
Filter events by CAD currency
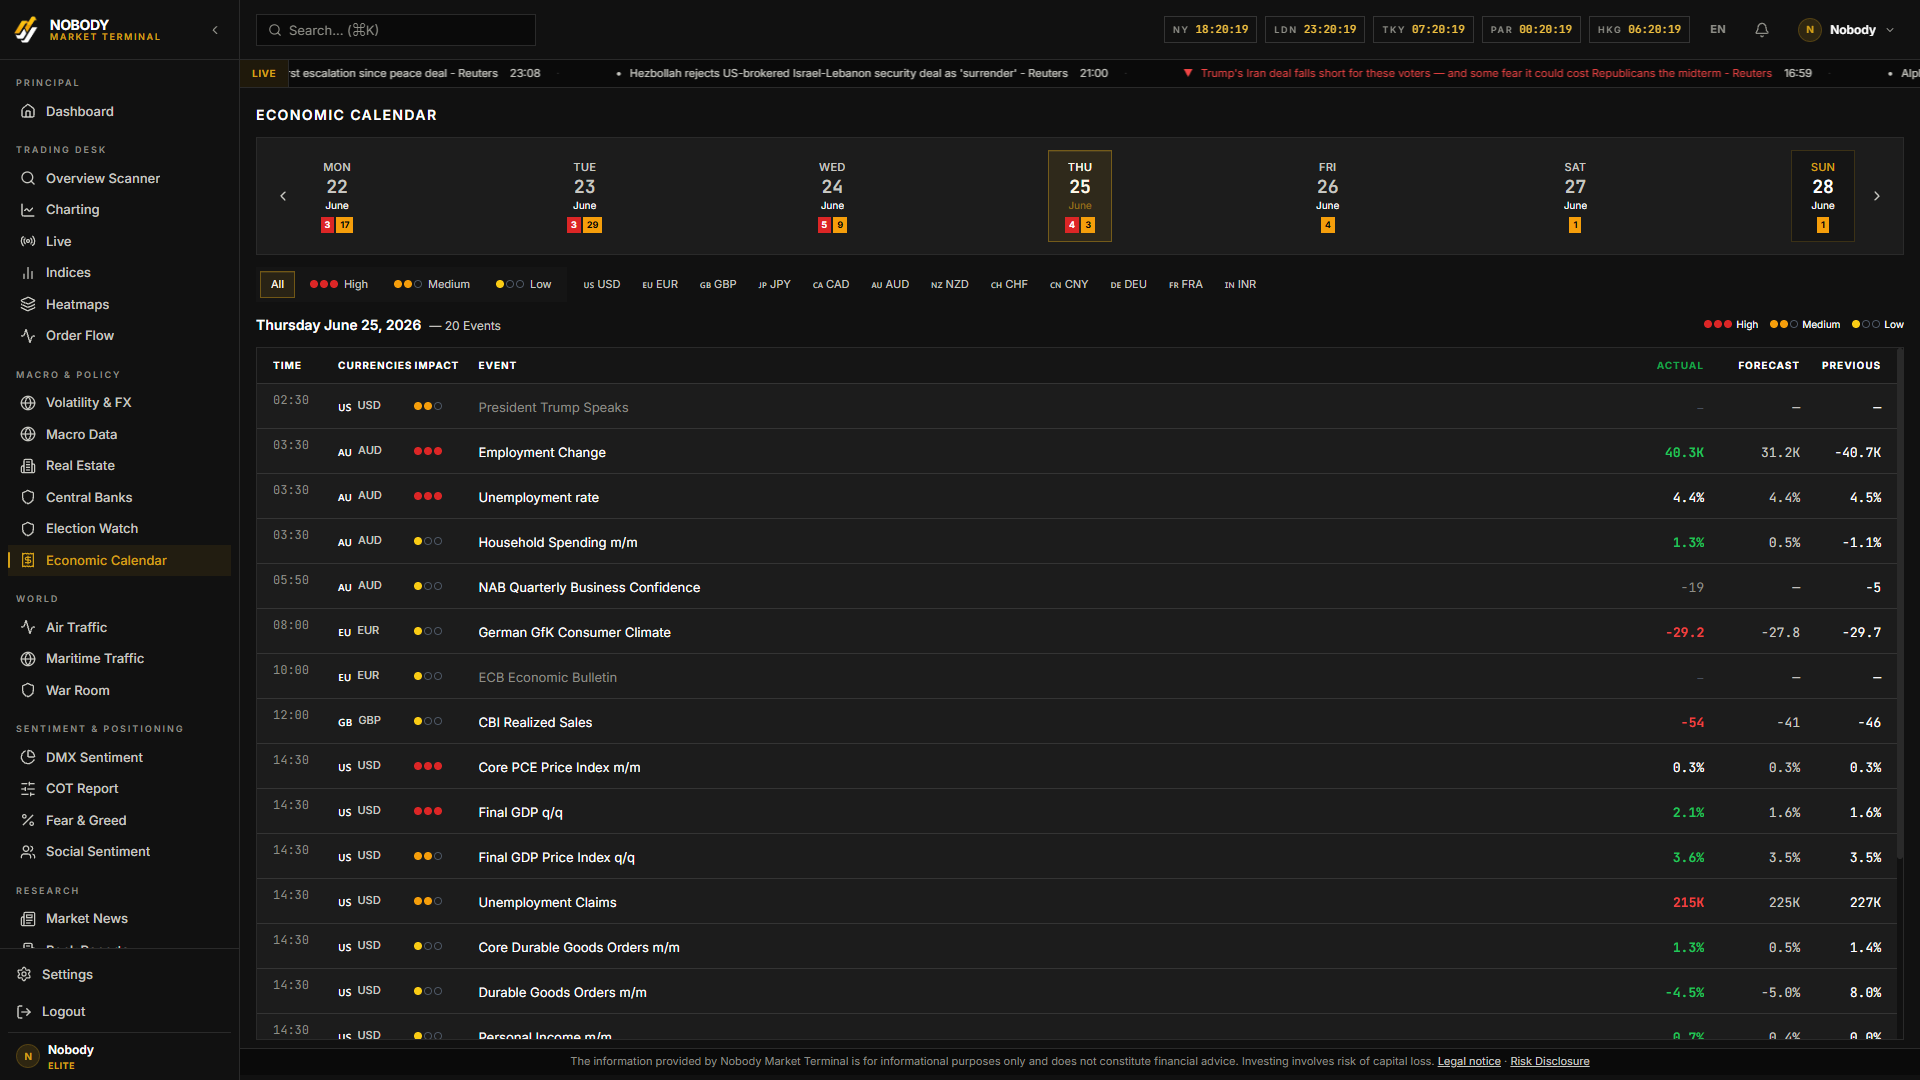tap(831, 284)
